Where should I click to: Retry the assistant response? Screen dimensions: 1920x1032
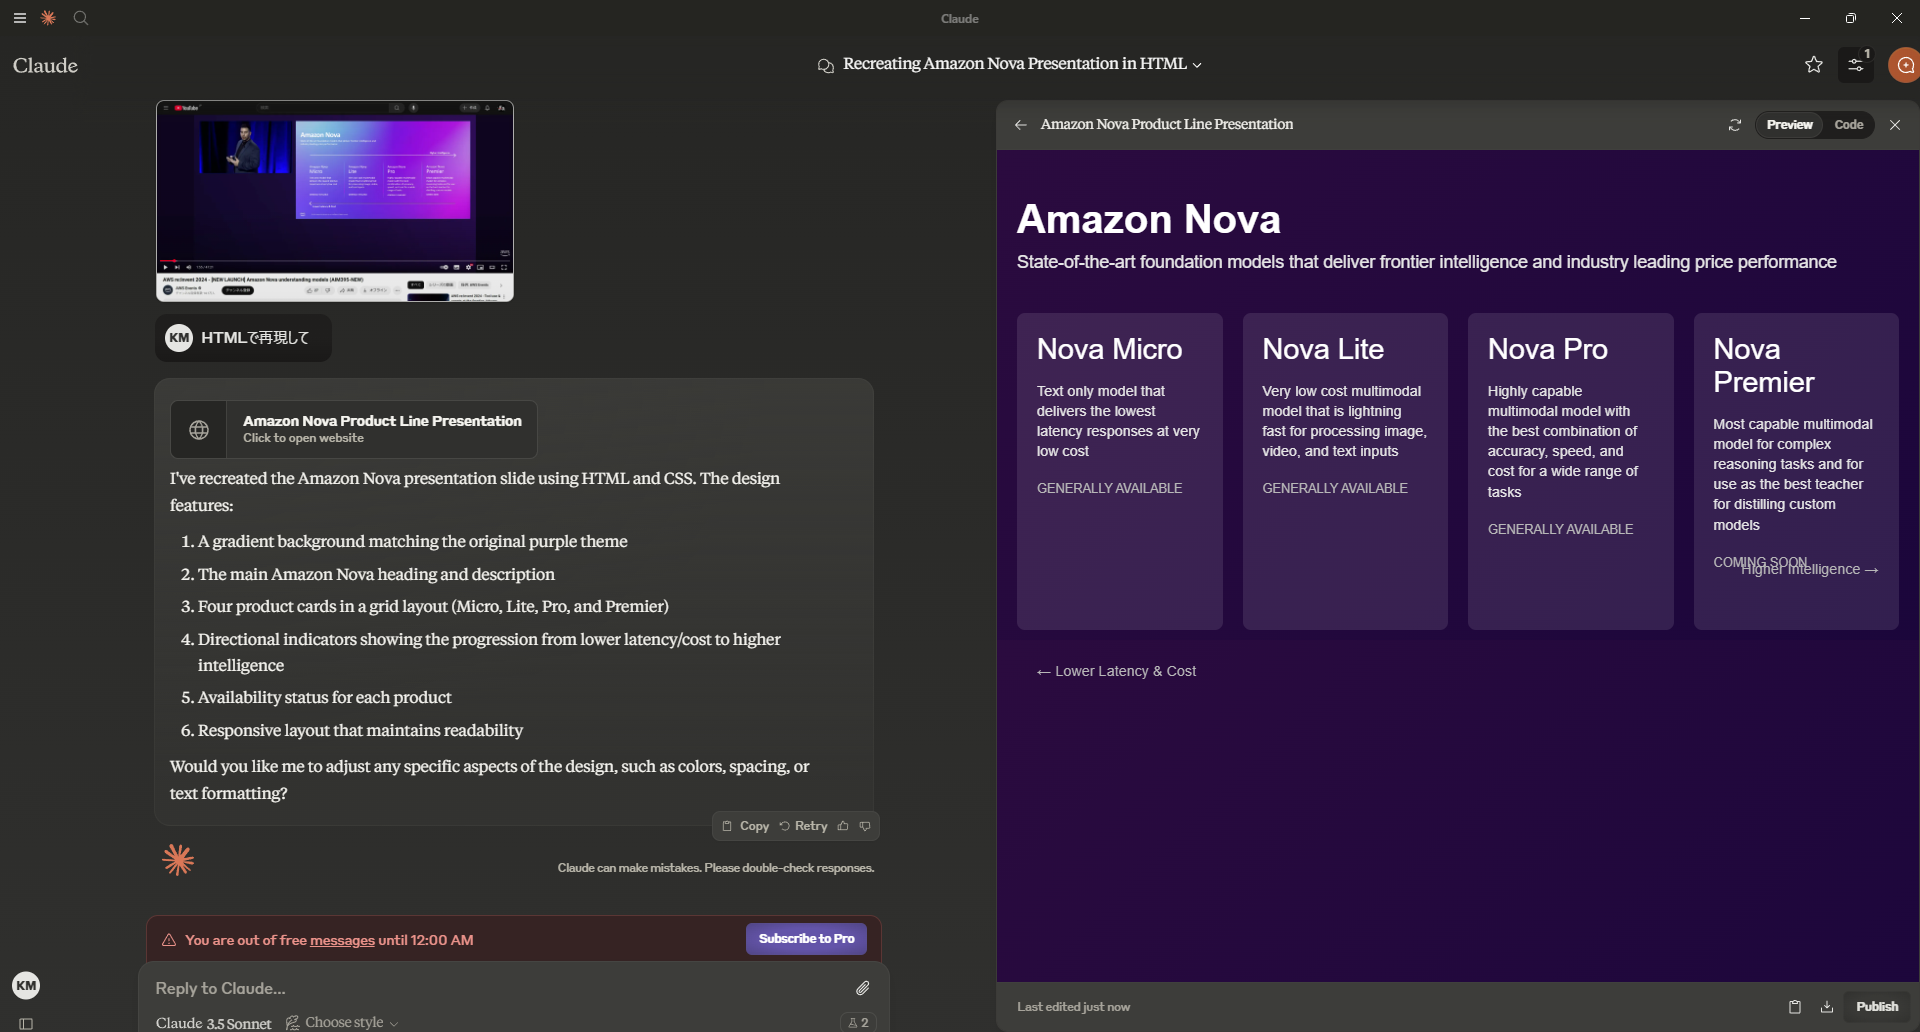(x=803, y=826)
